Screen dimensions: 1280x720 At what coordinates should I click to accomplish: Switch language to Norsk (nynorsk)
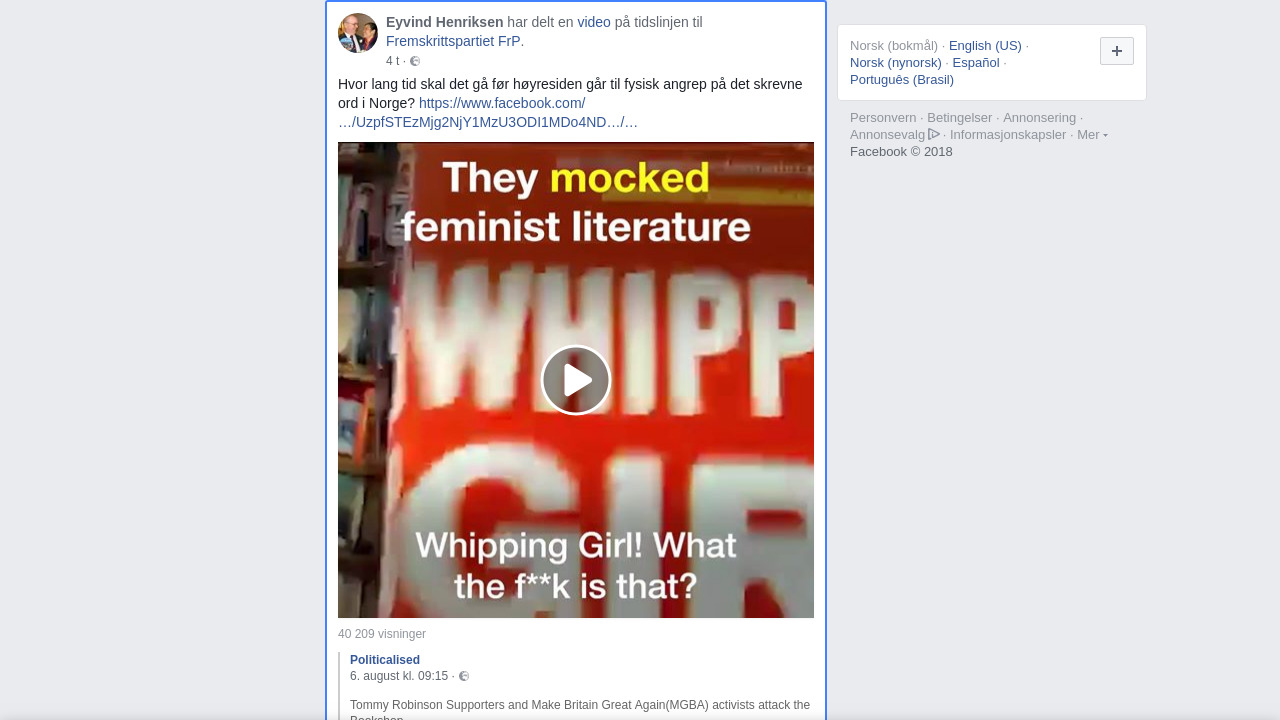coord(896,62)
